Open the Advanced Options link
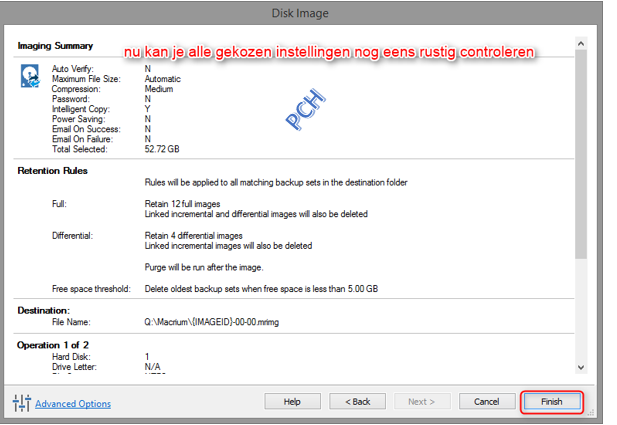Screen dimensions: 617x425 [73, 404]
